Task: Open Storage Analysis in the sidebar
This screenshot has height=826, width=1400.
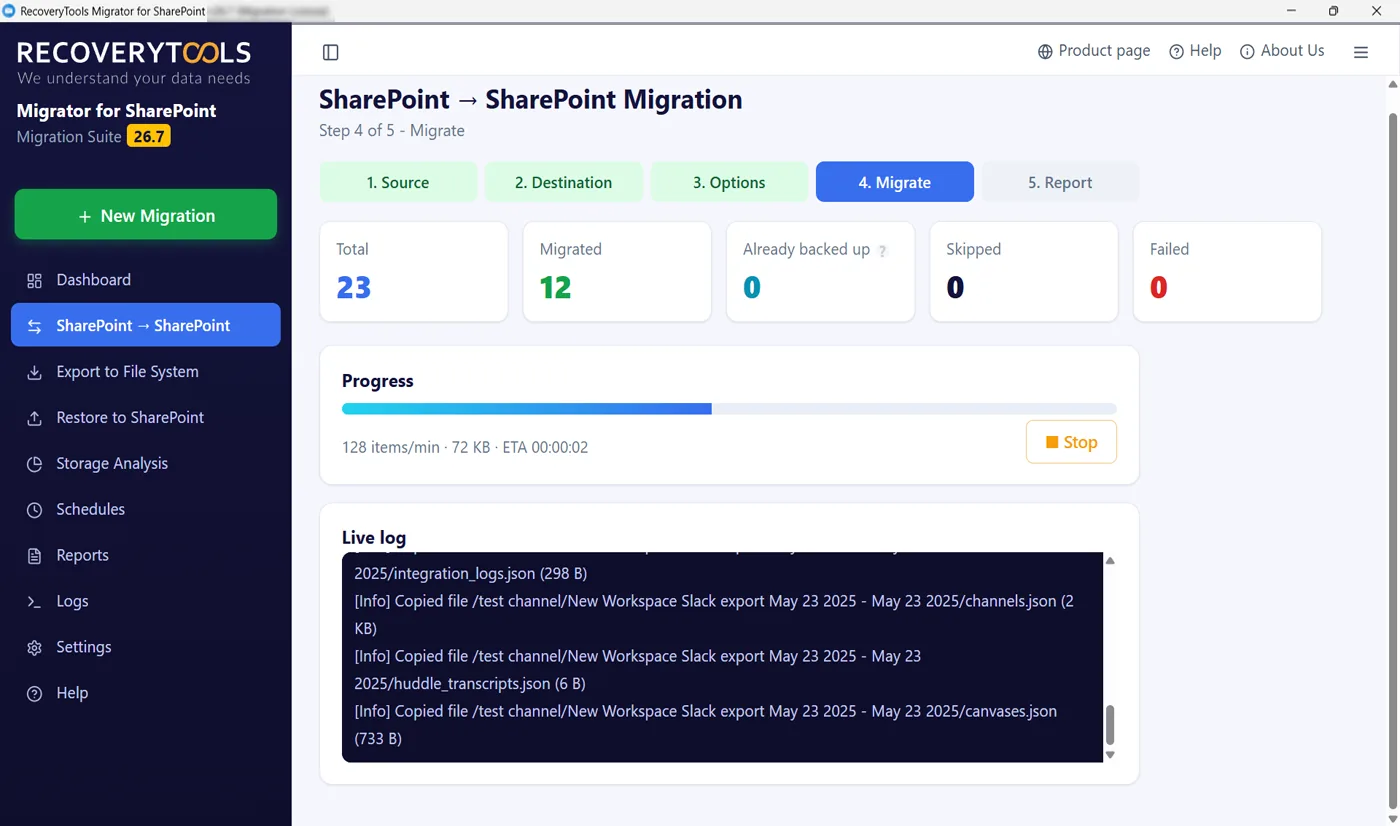Action: 146,464
